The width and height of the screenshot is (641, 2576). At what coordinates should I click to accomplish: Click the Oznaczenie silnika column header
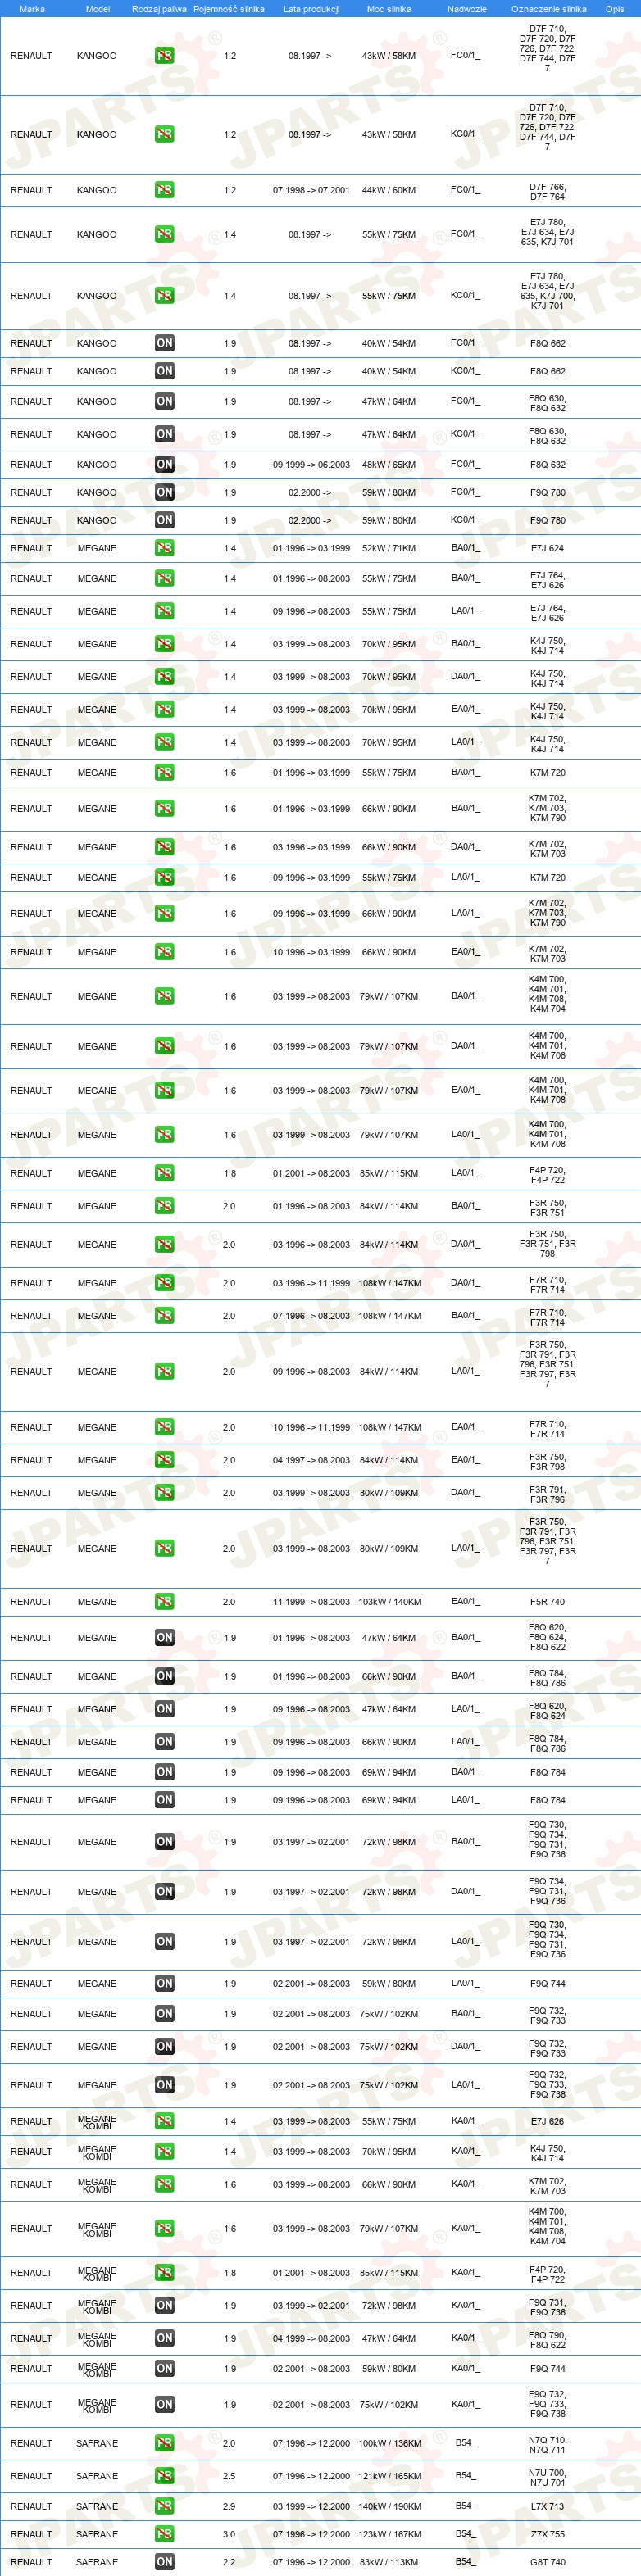[548, 9]
